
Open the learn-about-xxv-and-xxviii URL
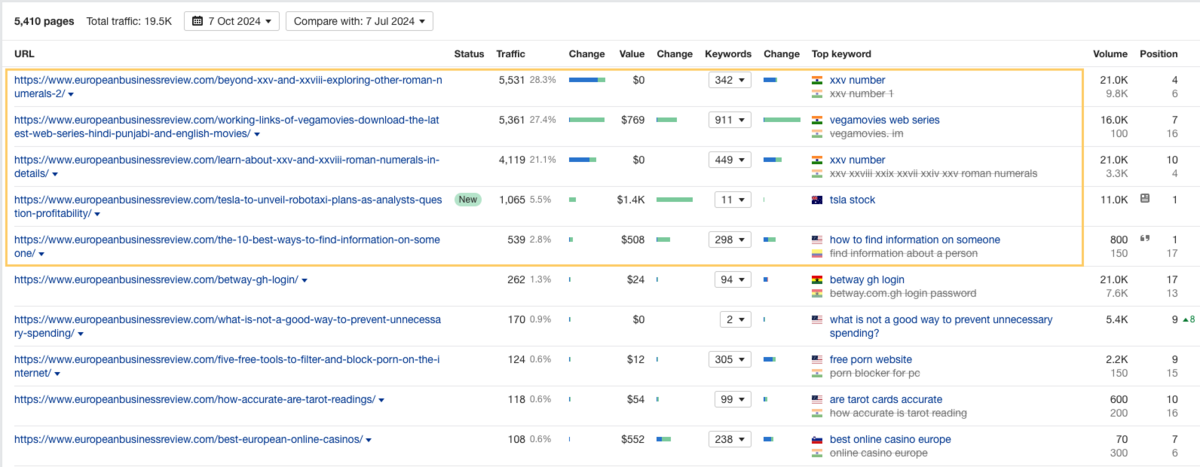[226, 166]
